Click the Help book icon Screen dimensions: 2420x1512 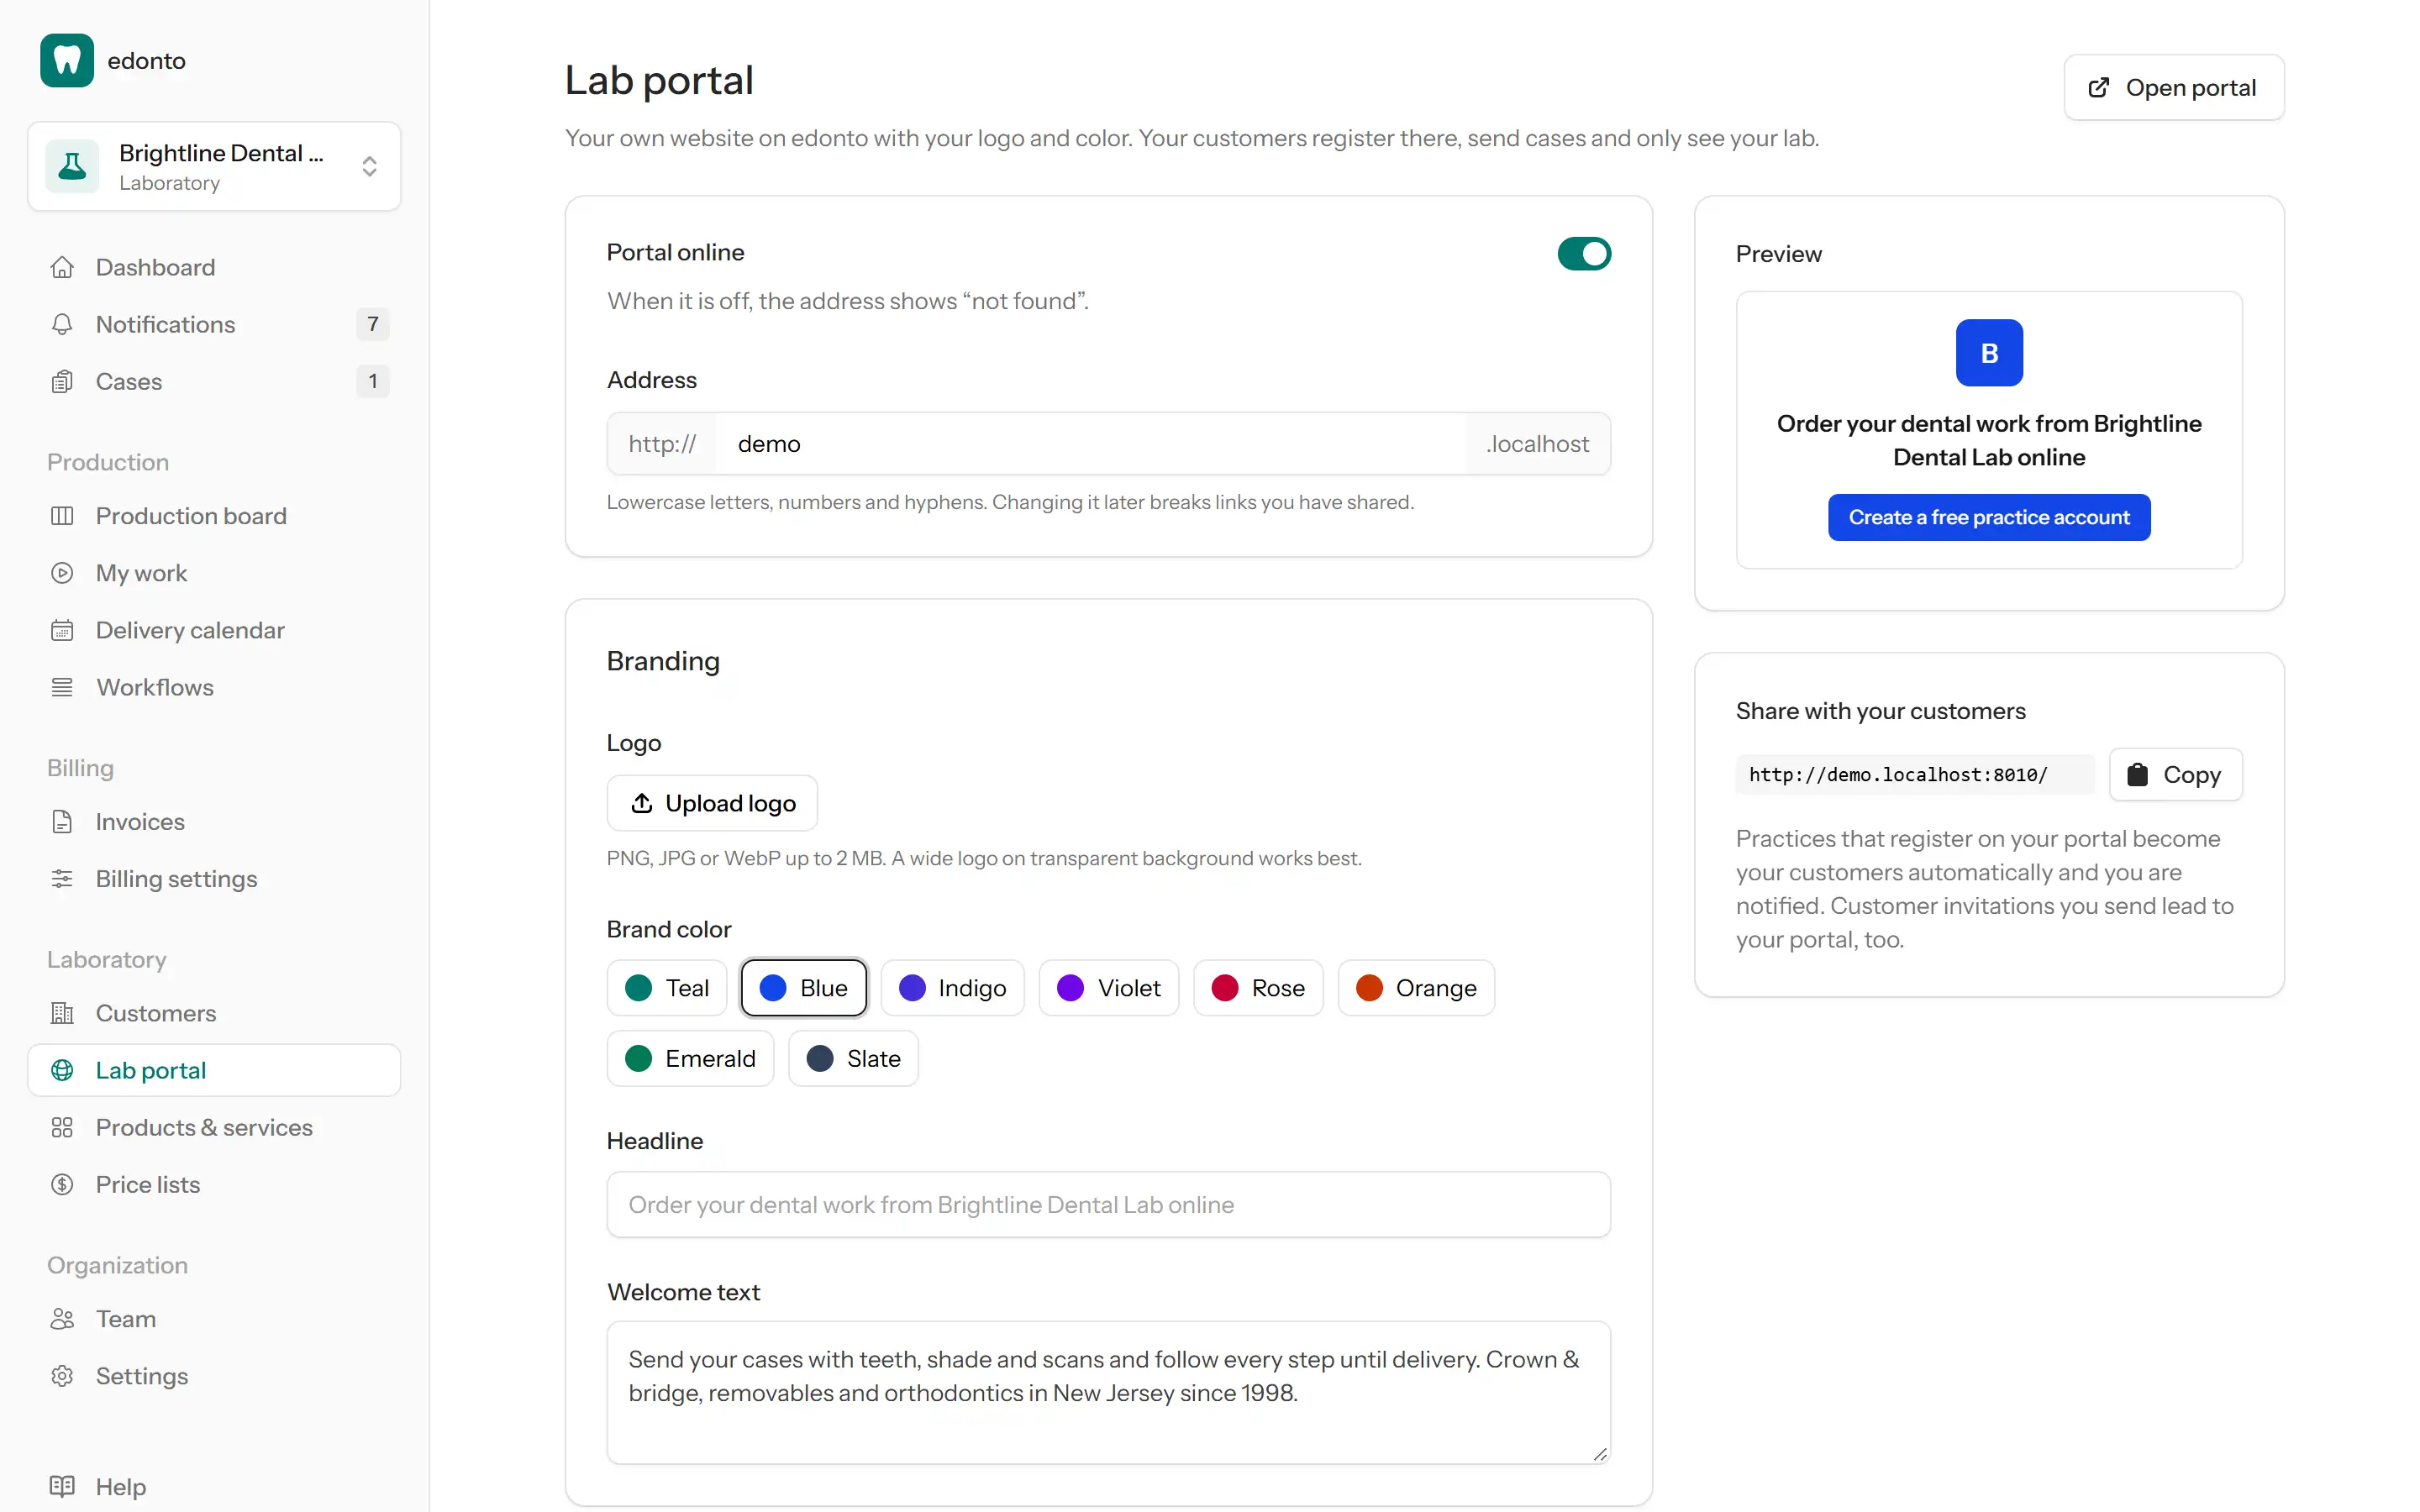pyautogui.click(x=62, y=1486)
